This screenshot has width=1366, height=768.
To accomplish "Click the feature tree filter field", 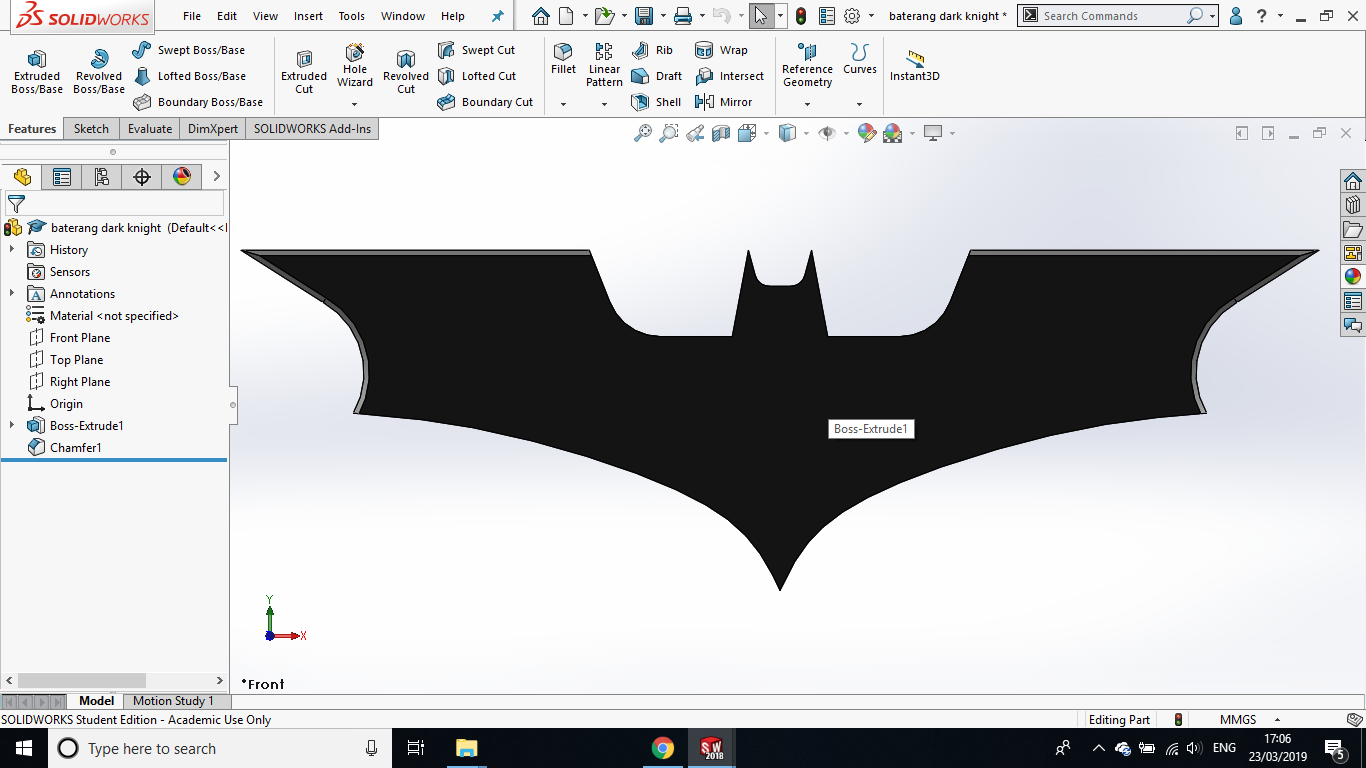I will (x=115, y=203).
